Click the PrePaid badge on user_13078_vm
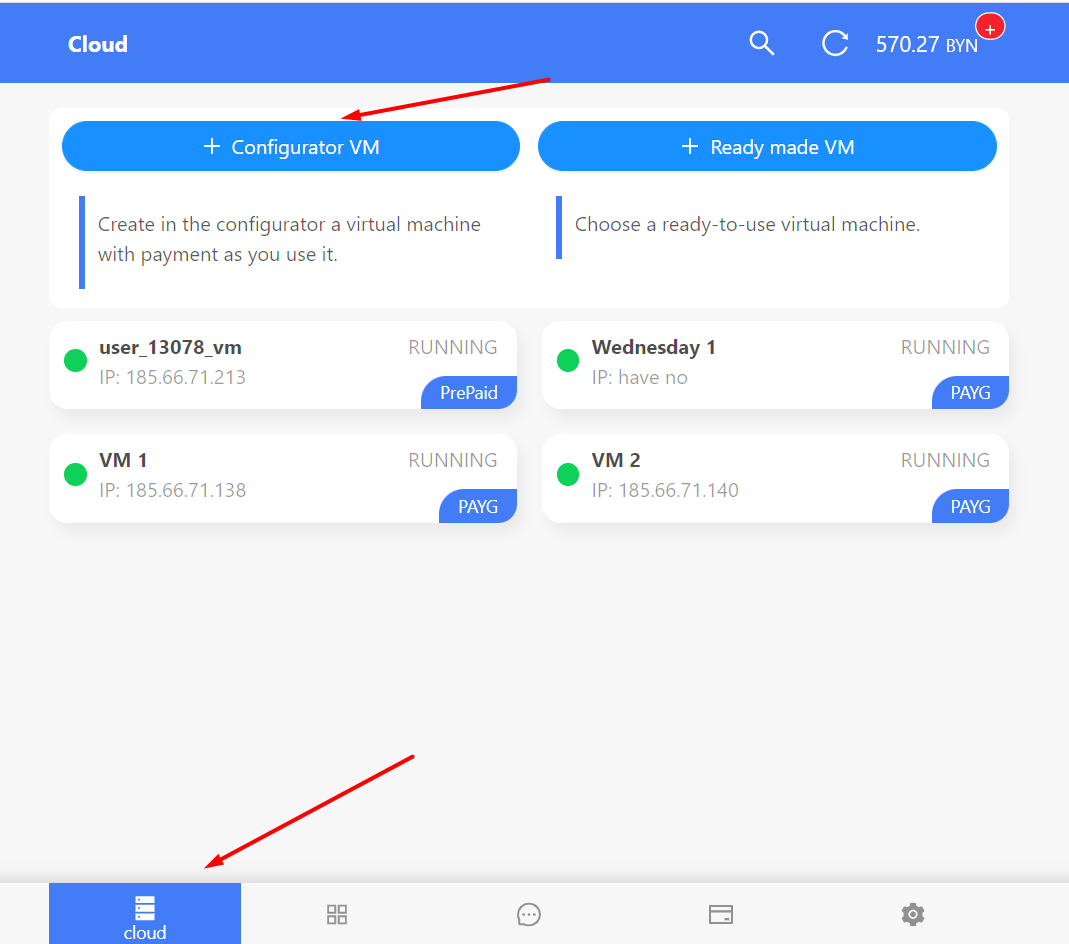The height and width of the screenshot is (944, 1069). pyautogui.click(x=469, y=393)
